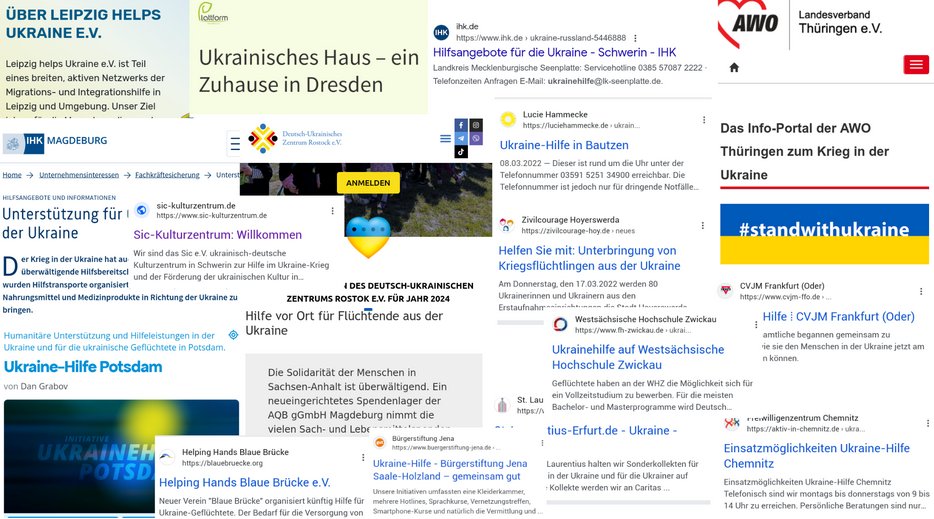
Task: Open Initiative Ukrainehilfe Potsdam image
Action: [122, 456]
